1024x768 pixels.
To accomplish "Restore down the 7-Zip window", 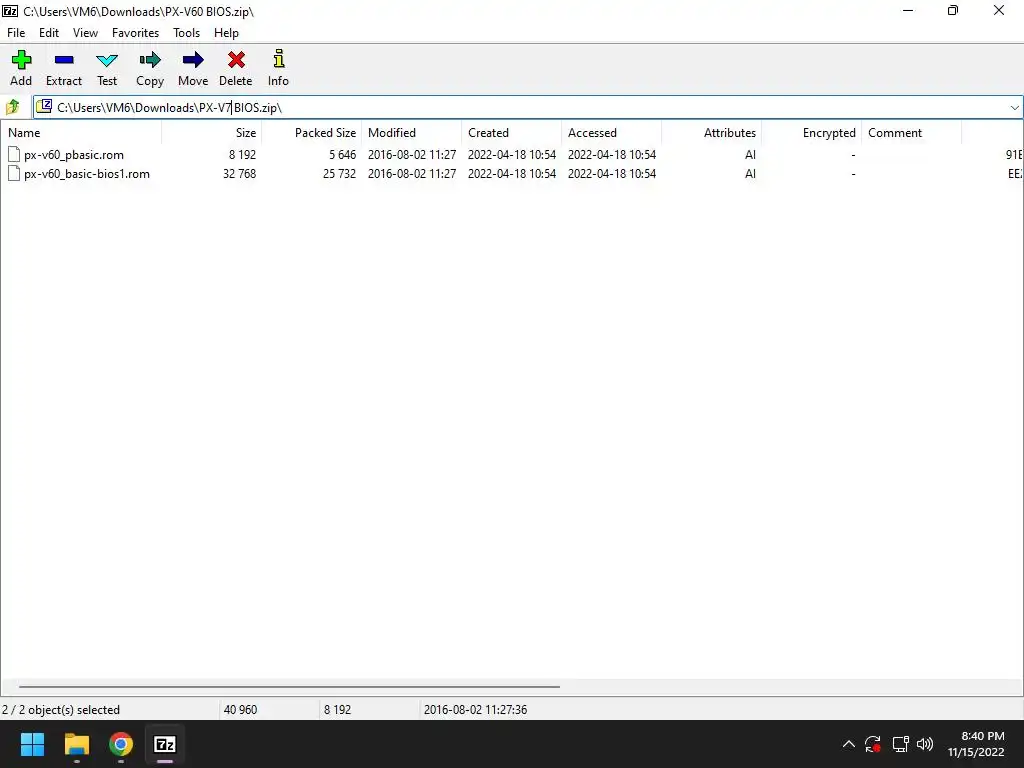I will 953,10.
